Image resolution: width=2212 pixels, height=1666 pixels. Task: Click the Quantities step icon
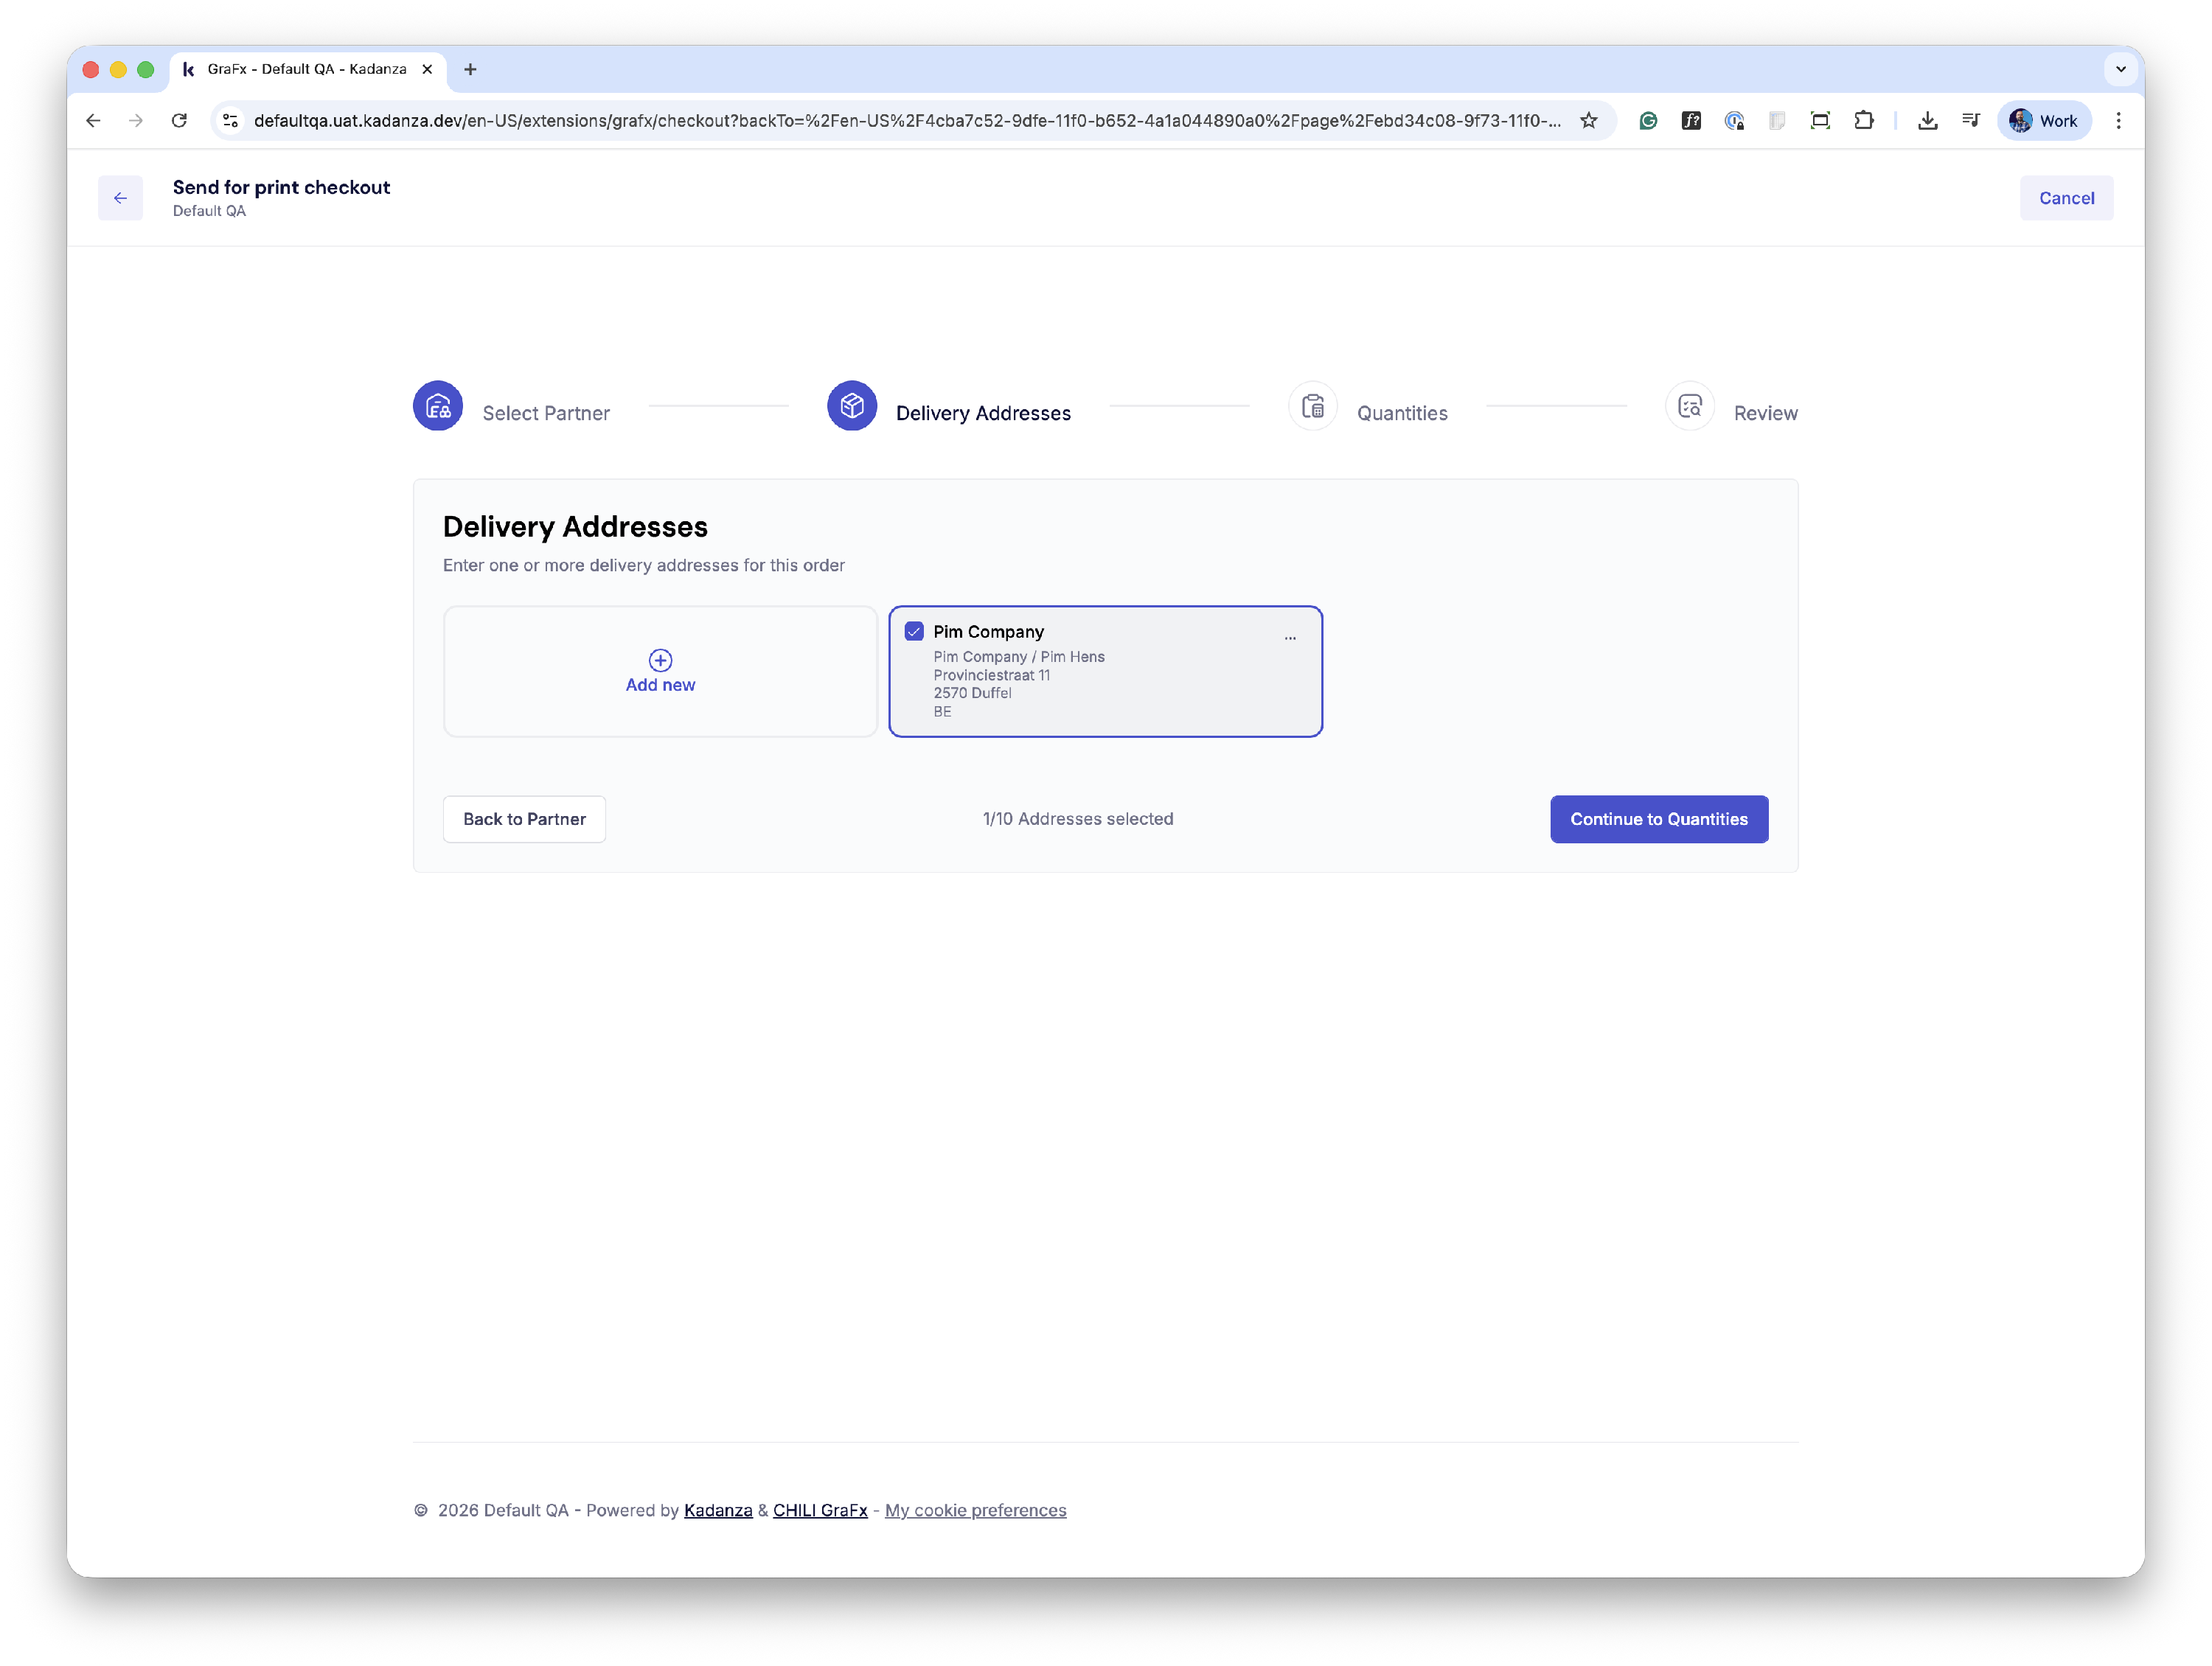click(x=1312, y=406)
